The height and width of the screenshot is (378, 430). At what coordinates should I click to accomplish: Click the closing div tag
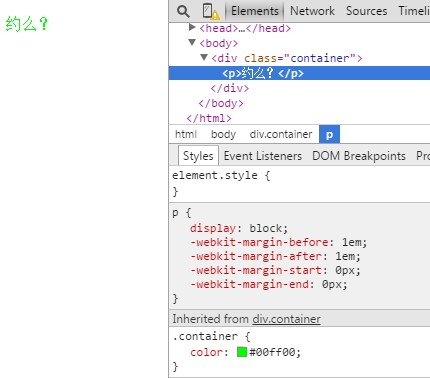[x=230, y=88]
